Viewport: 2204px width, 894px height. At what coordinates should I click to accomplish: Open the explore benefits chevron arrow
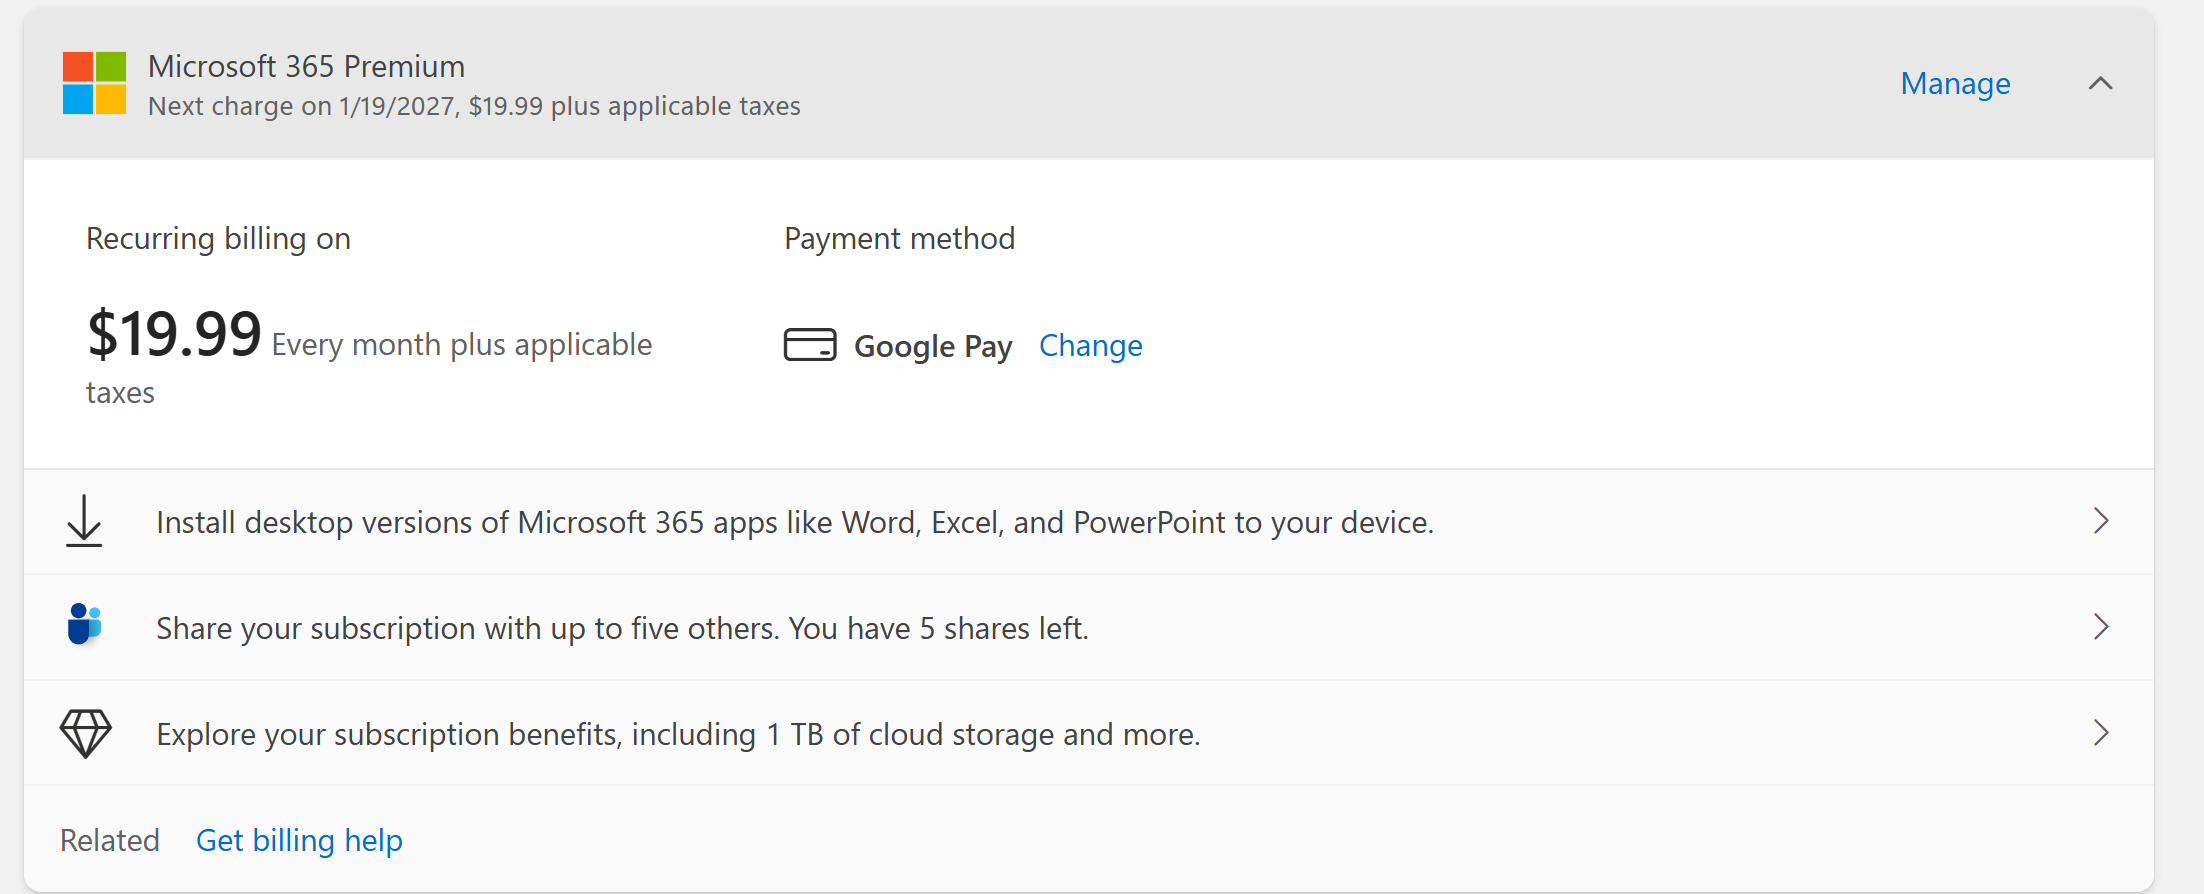tap(2101, 733)
